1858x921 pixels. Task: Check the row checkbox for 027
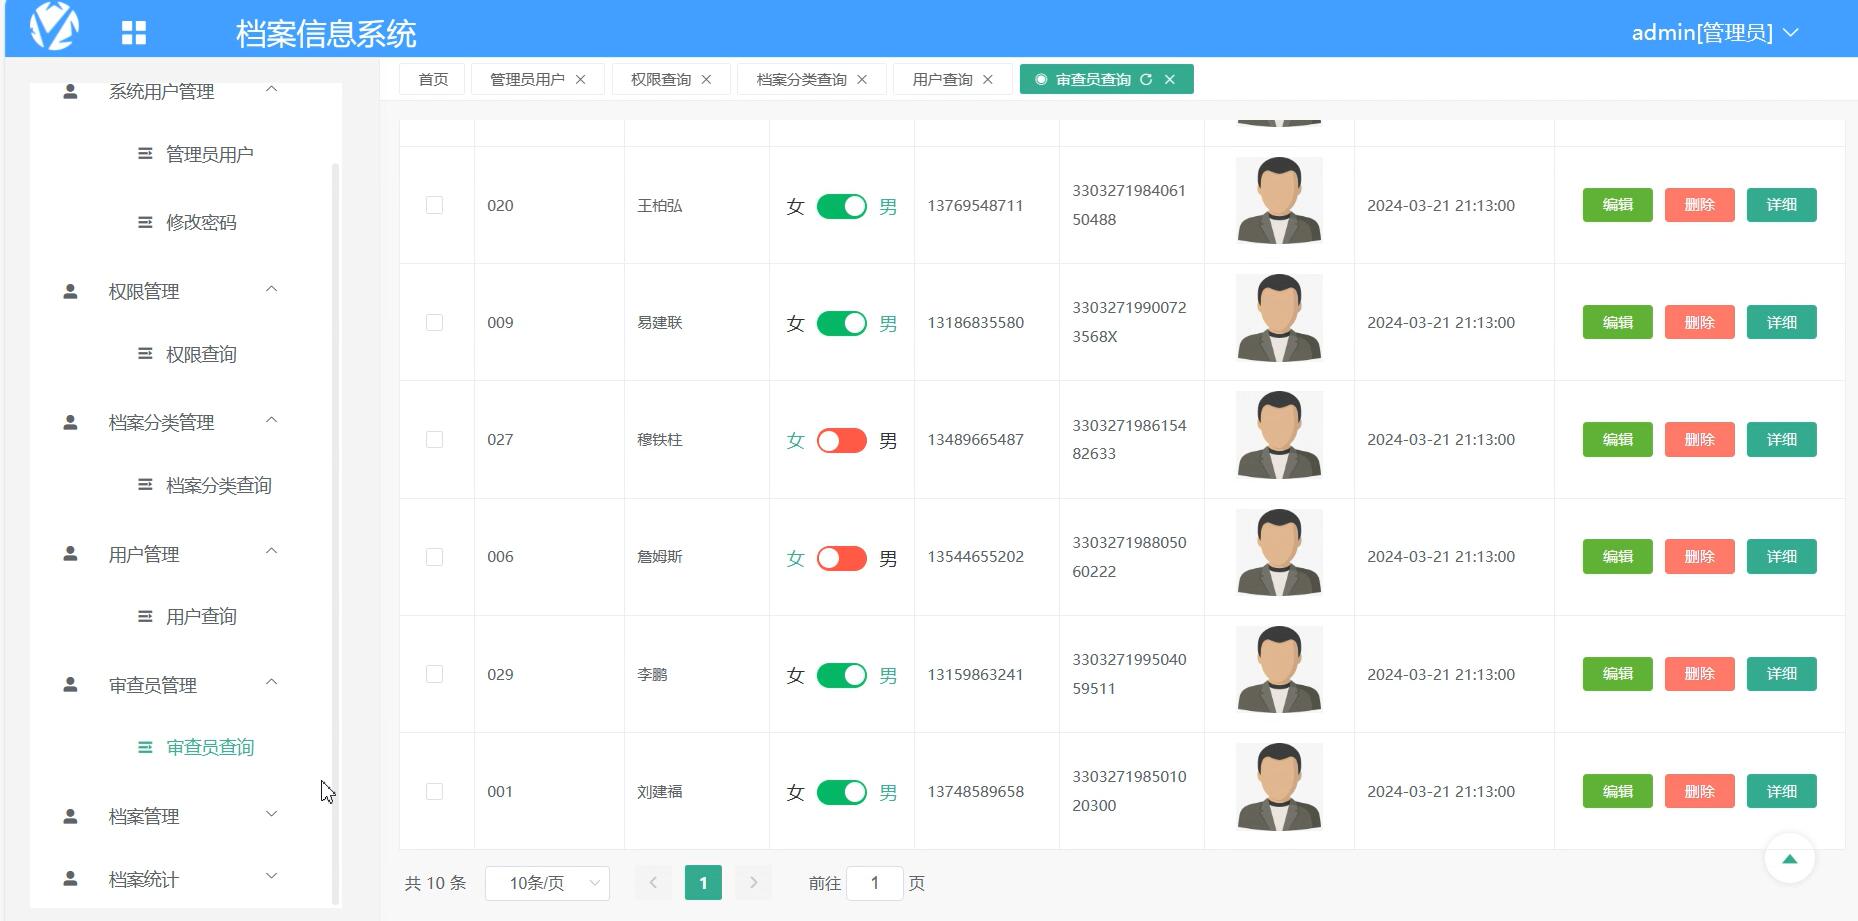tap(434, 439)
